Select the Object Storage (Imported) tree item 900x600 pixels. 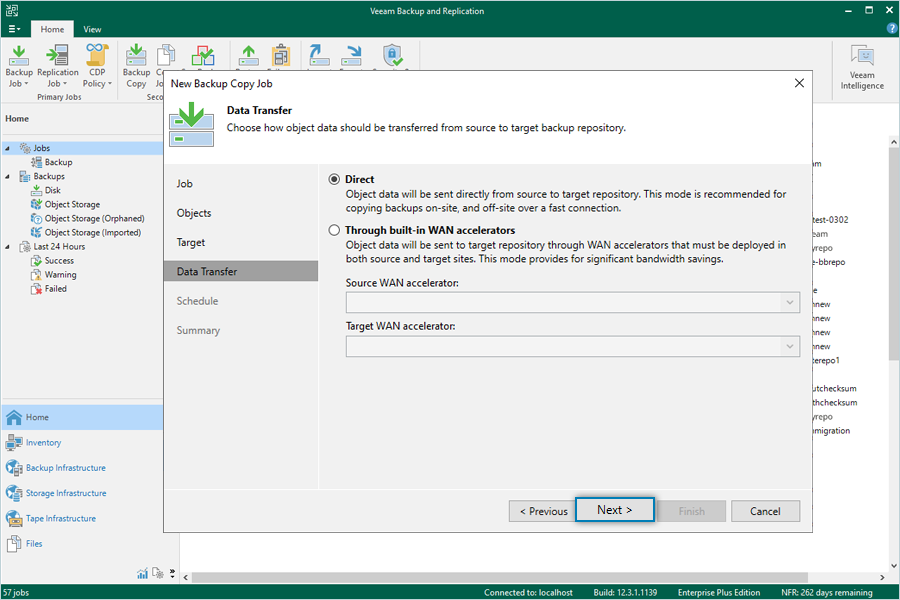tap(93, 233)
